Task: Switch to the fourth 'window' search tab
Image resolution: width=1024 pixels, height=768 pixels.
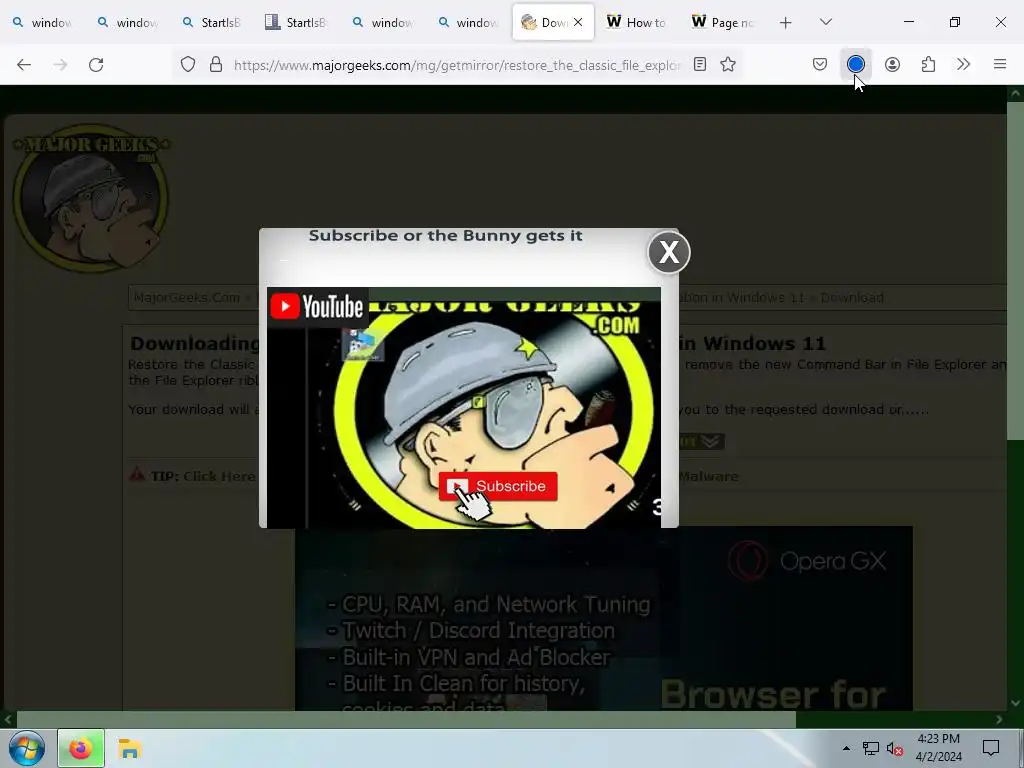Action: pos(467,22)
